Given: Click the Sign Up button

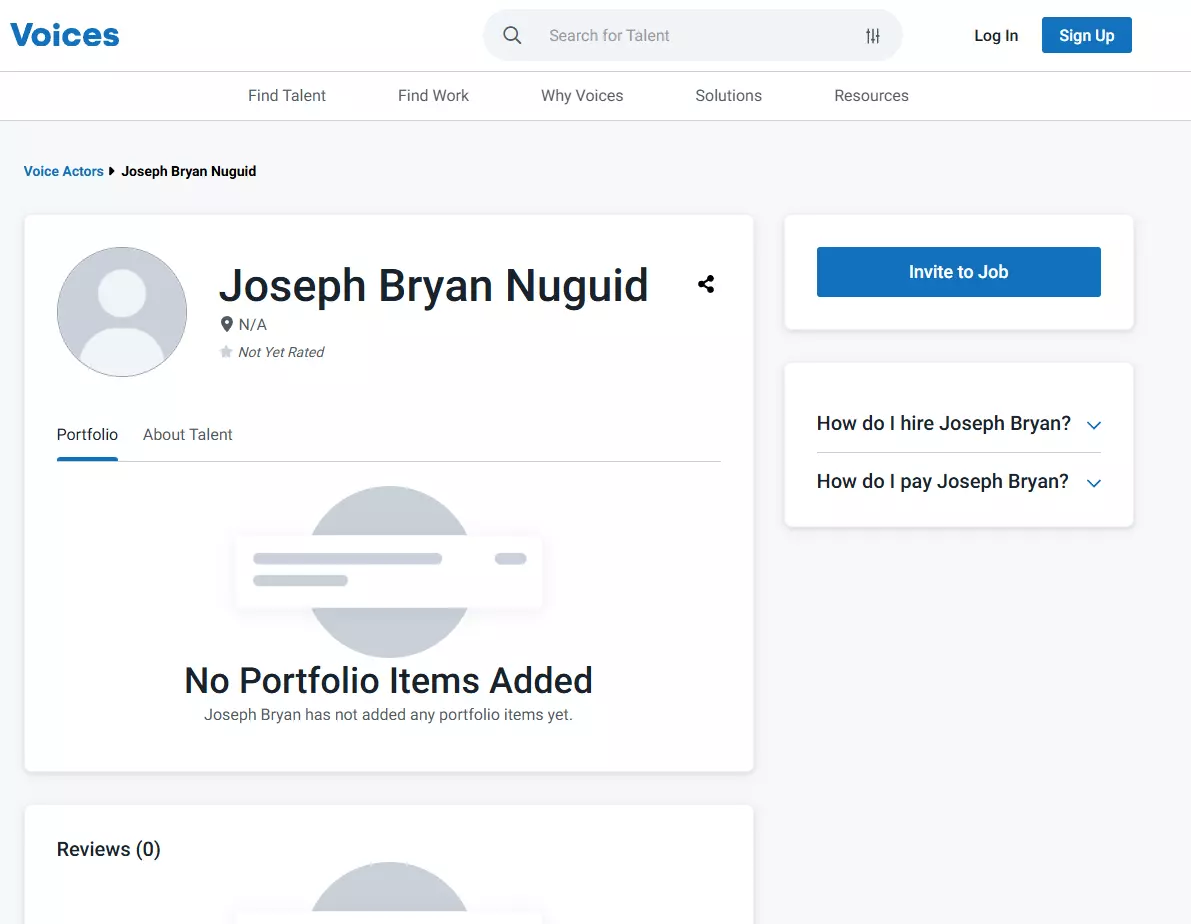Looking at the screenshot, I should [x=1086, y=35].
